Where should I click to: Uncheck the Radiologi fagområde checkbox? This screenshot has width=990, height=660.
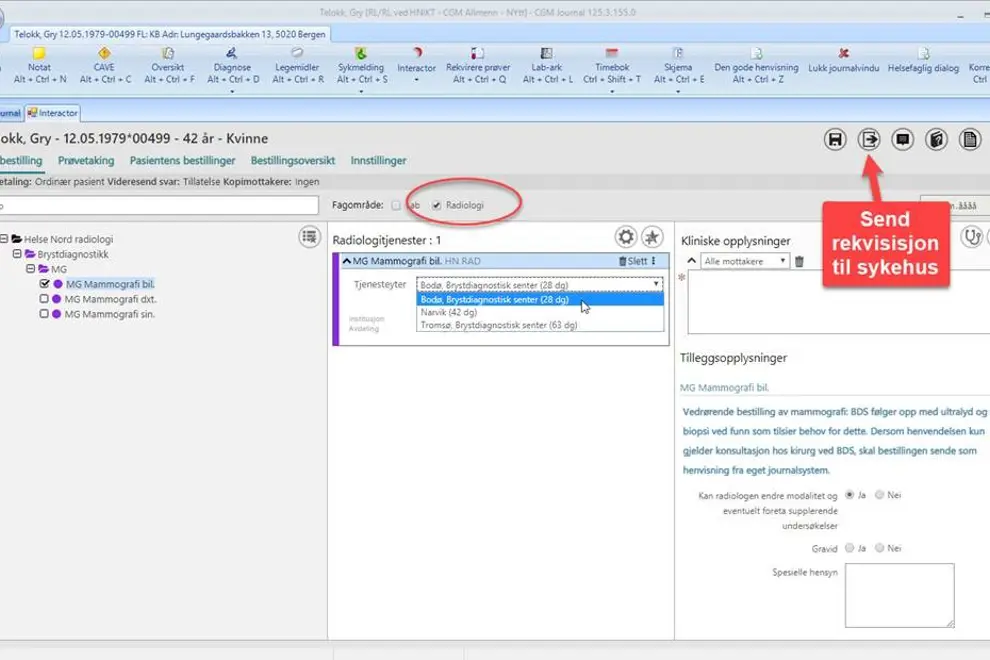[436, 203]
